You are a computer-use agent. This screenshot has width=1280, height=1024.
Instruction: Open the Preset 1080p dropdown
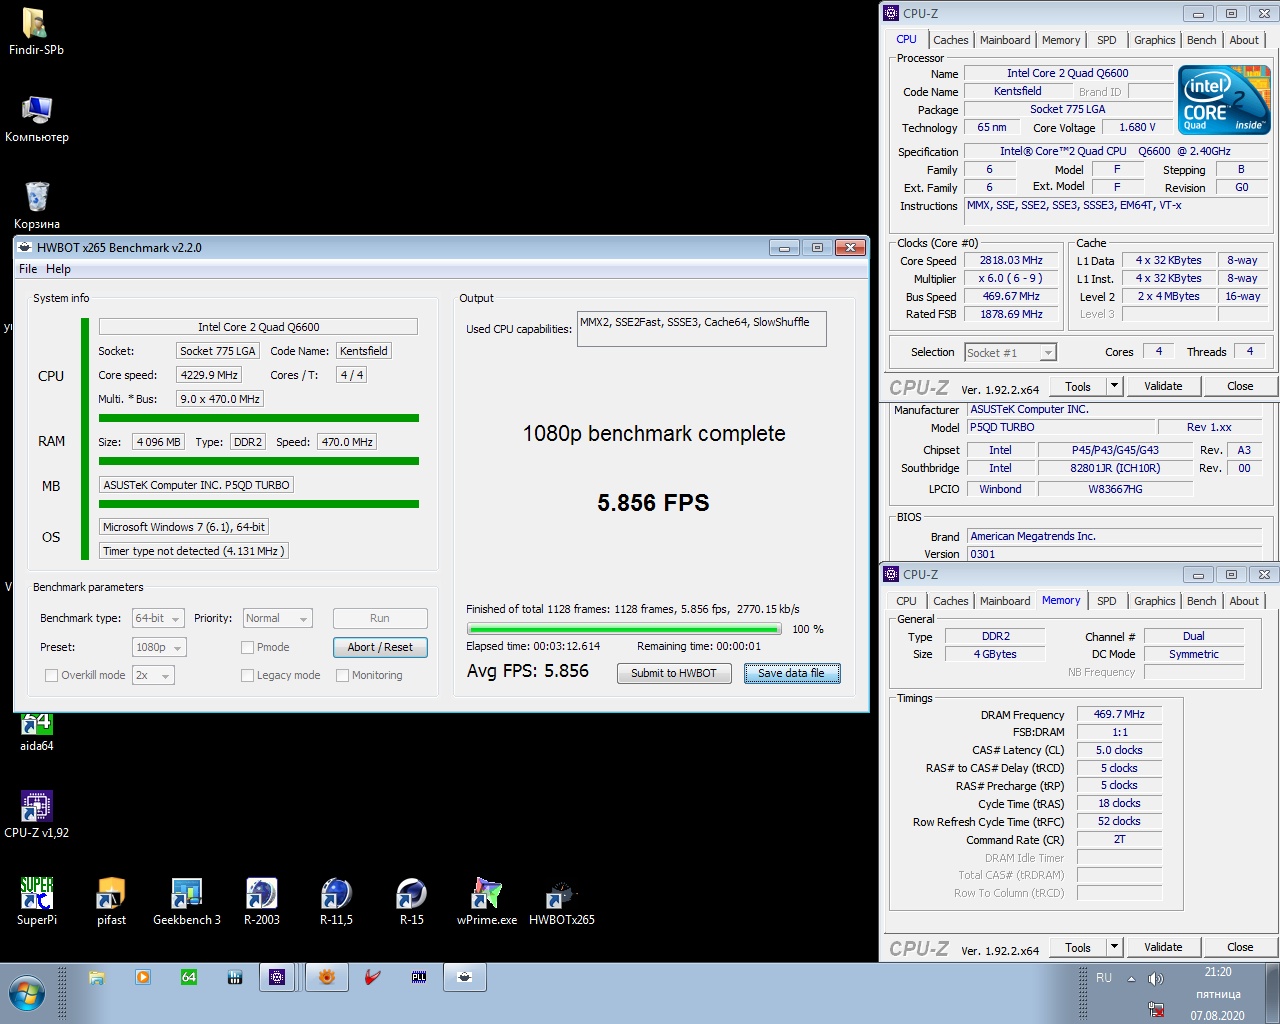(x=158, y=647)
